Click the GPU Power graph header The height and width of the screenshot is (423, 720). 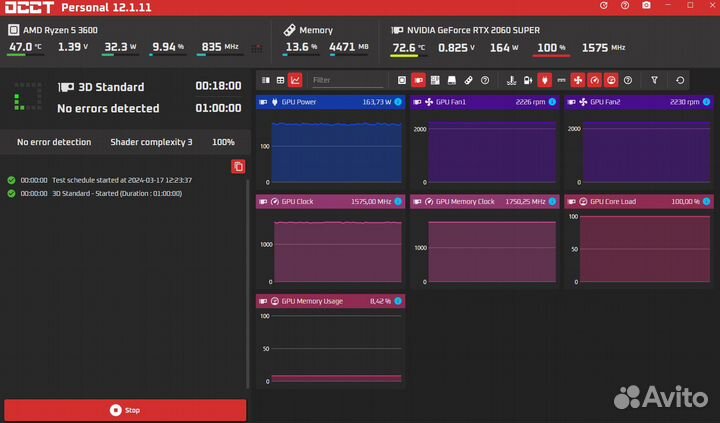tap(330, 102)
